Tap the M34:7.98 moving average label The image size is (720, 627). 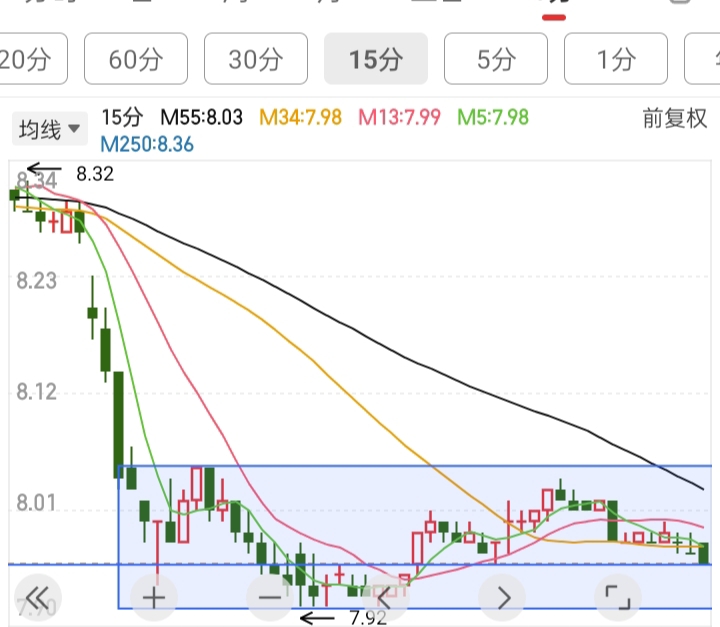tap(301, 118)
